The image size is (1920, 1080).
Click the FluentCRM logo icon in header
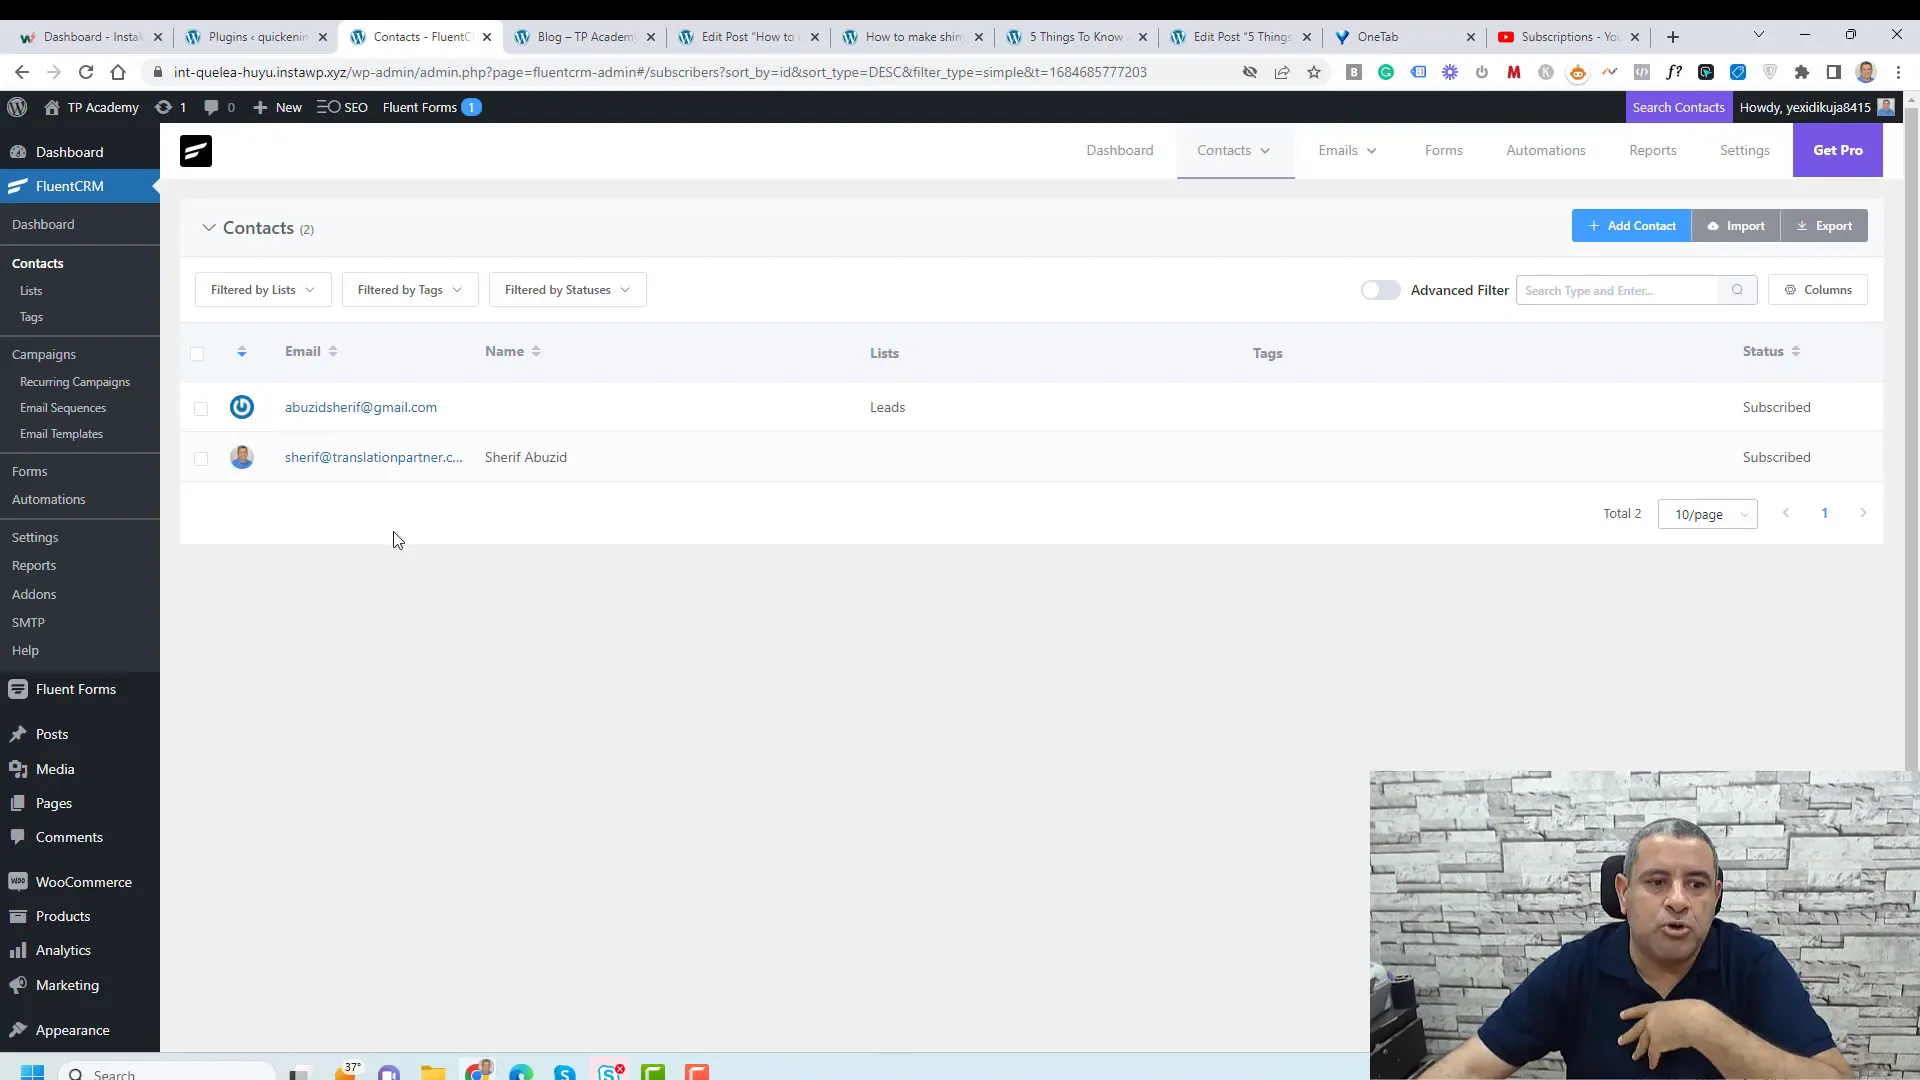pos(195,149)
